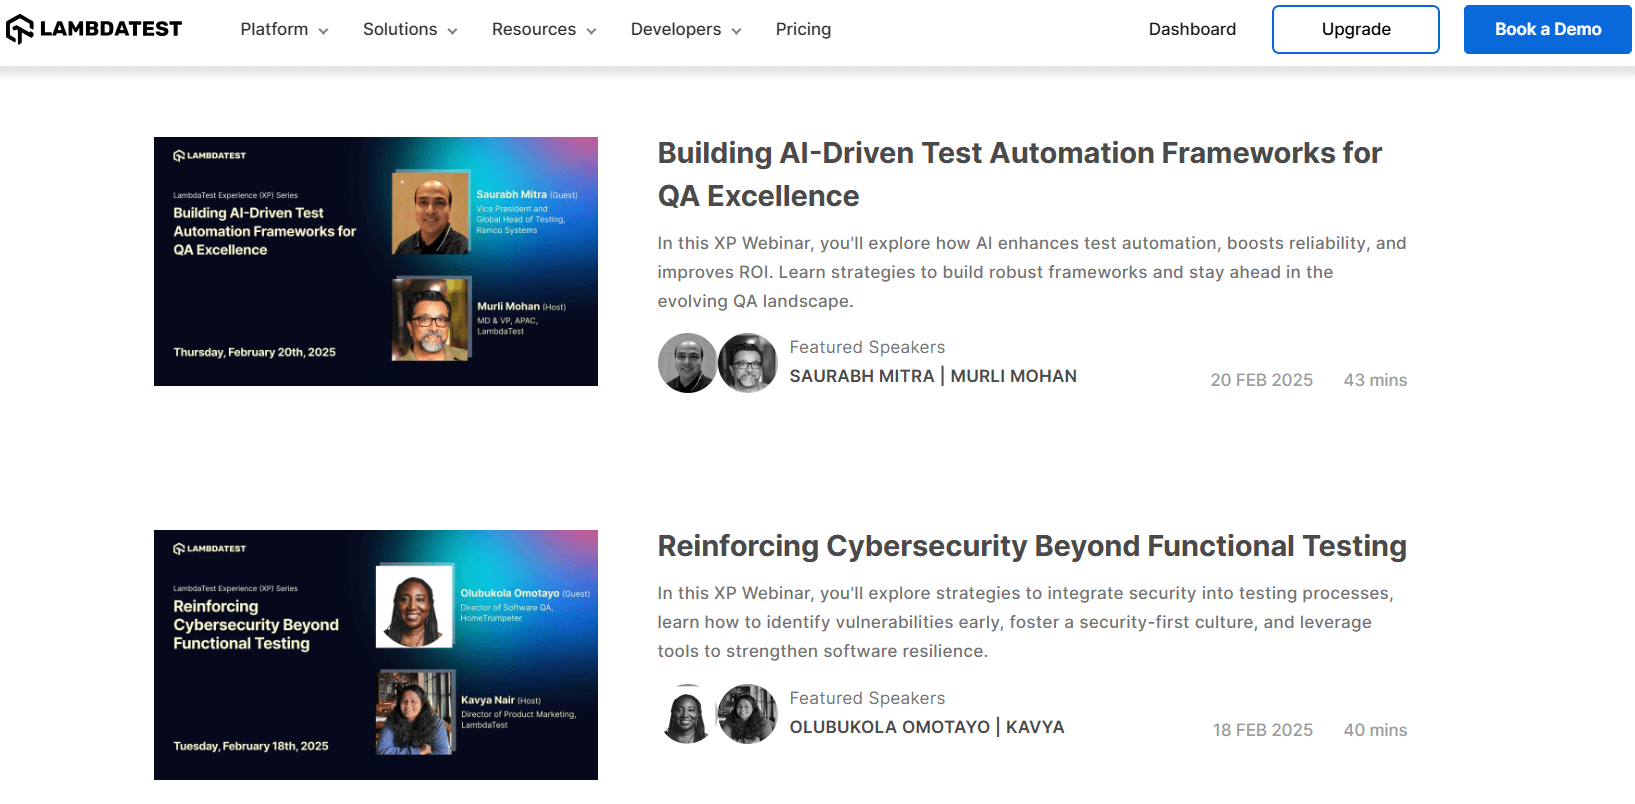Click Kavya's round speaker avatar

747,714
